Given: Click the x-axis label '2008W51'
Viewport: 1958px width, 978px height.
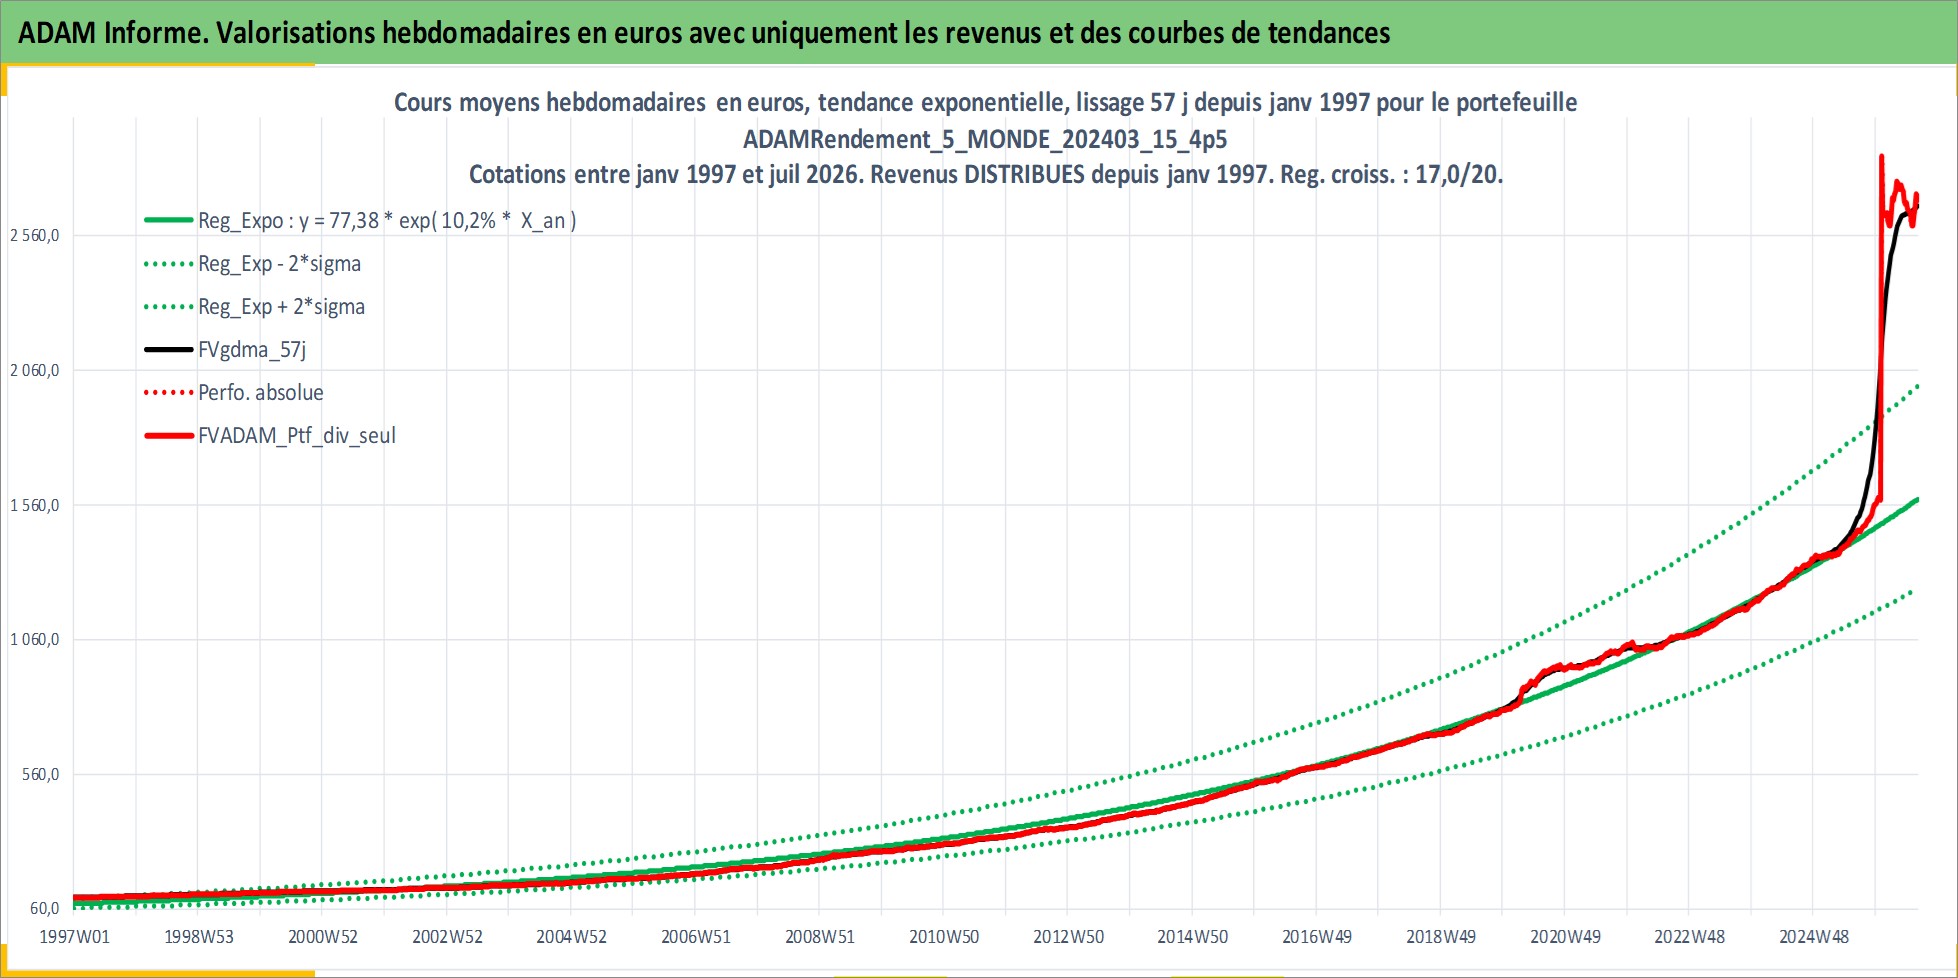Looking at the screenshot, I should (x=820, y=937).
